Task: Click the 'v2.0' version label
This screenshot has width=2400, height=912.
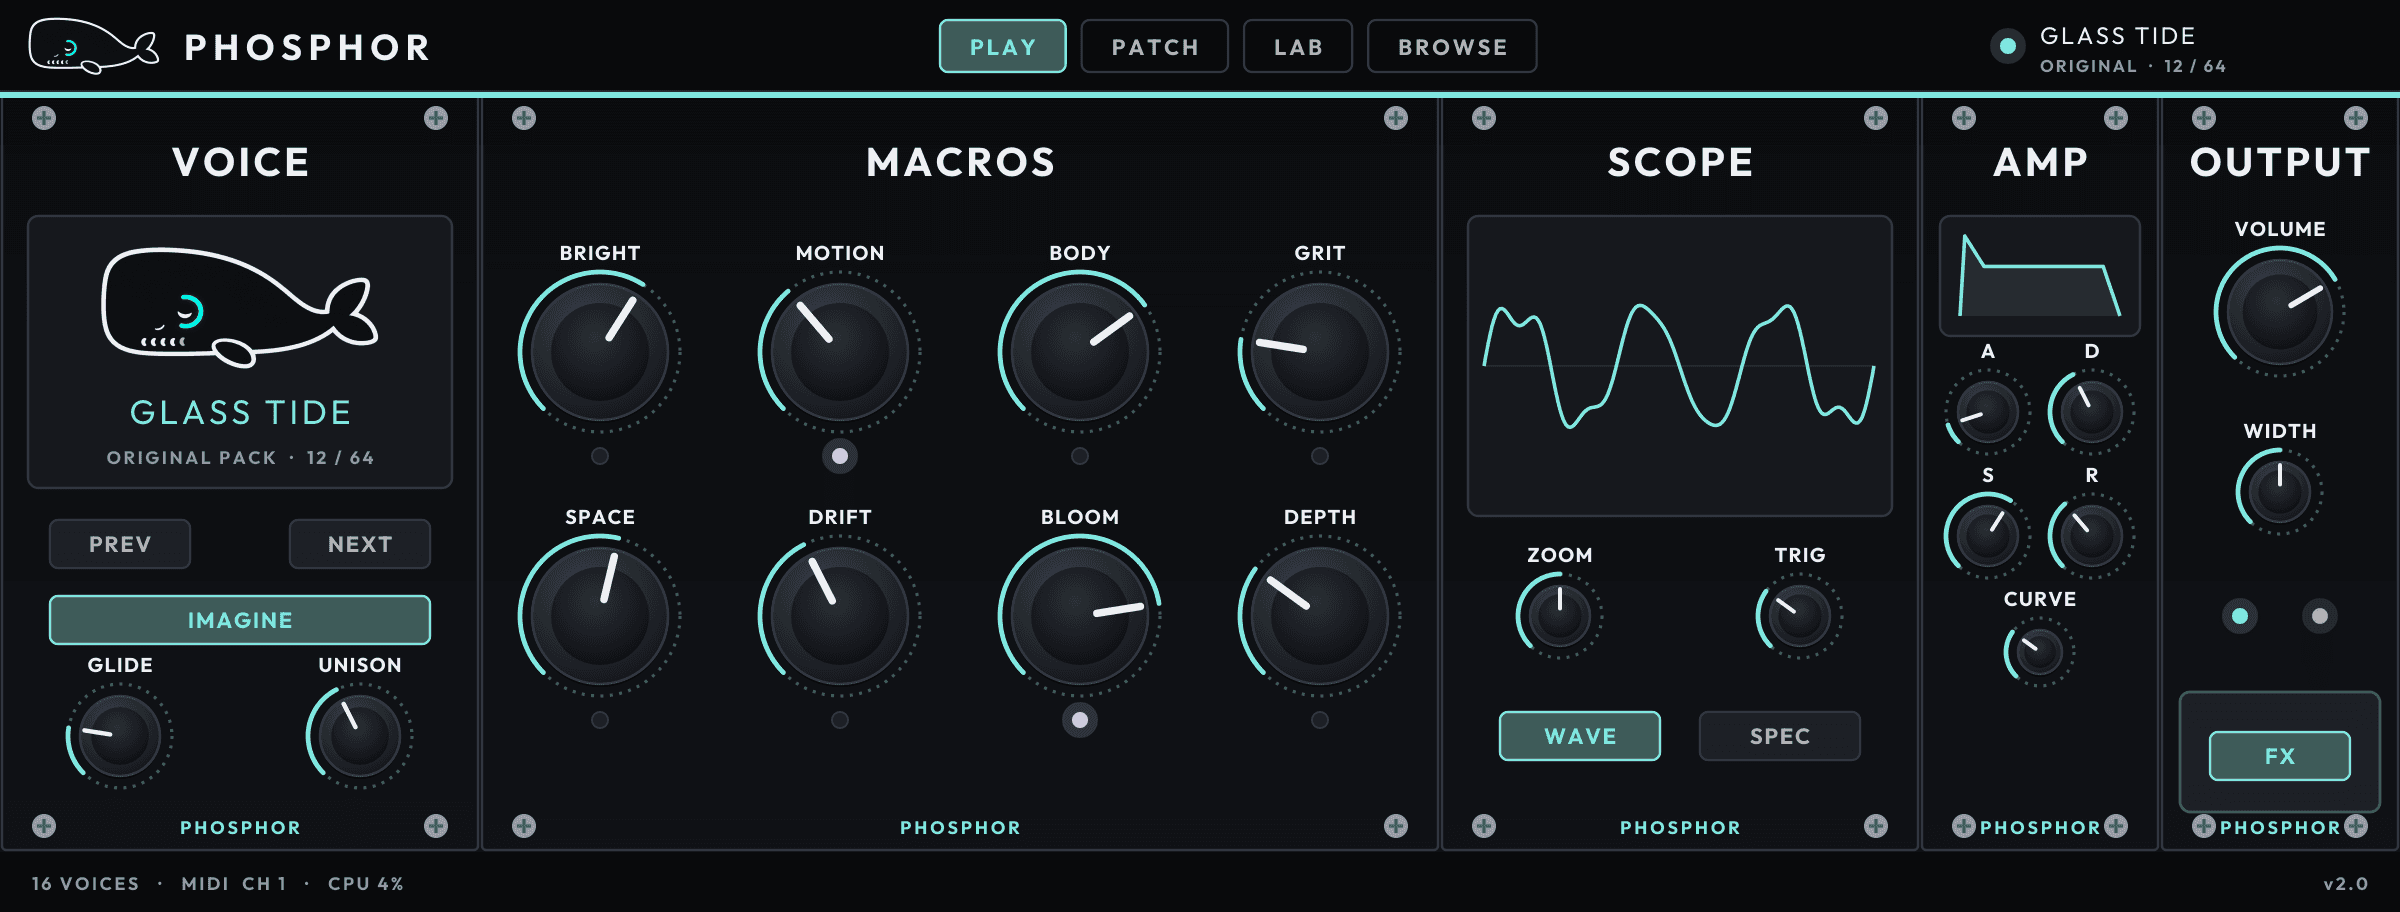Action: pos(2346,884)
